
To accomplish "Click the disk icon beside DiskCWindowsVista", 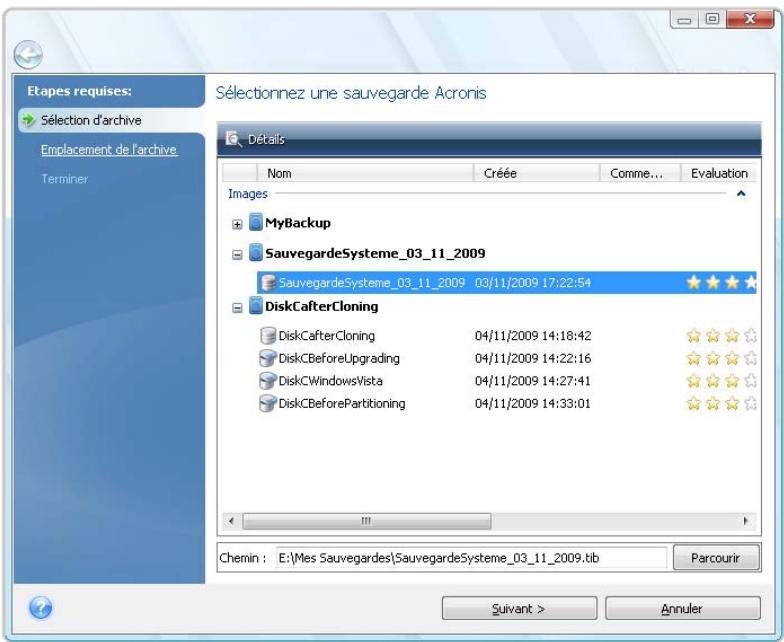I will point(268,380).
